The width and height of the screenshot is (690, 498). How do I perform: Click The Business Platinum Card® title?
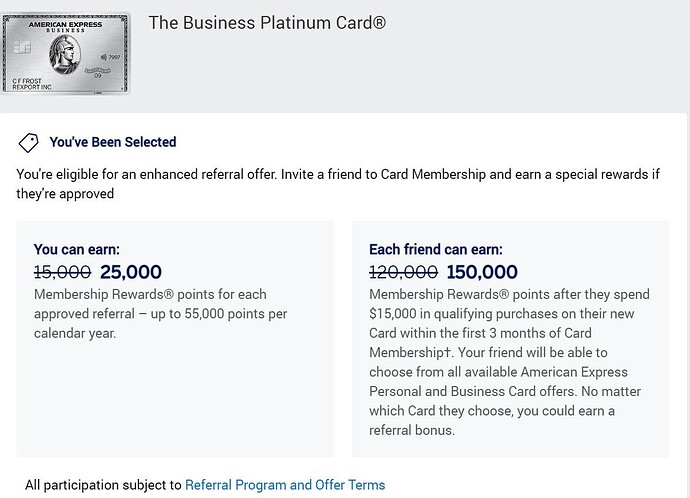(267, 23)
